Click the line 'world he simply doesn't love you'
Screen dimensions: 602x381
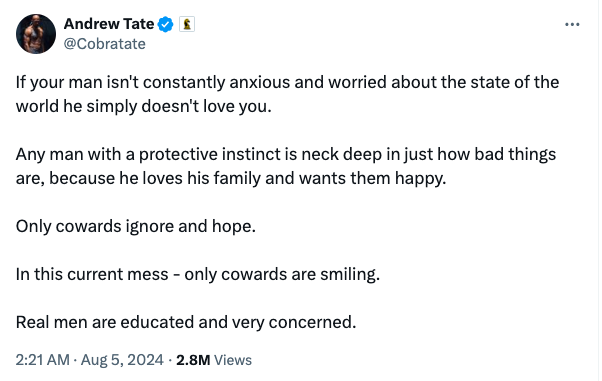[144, 106]
